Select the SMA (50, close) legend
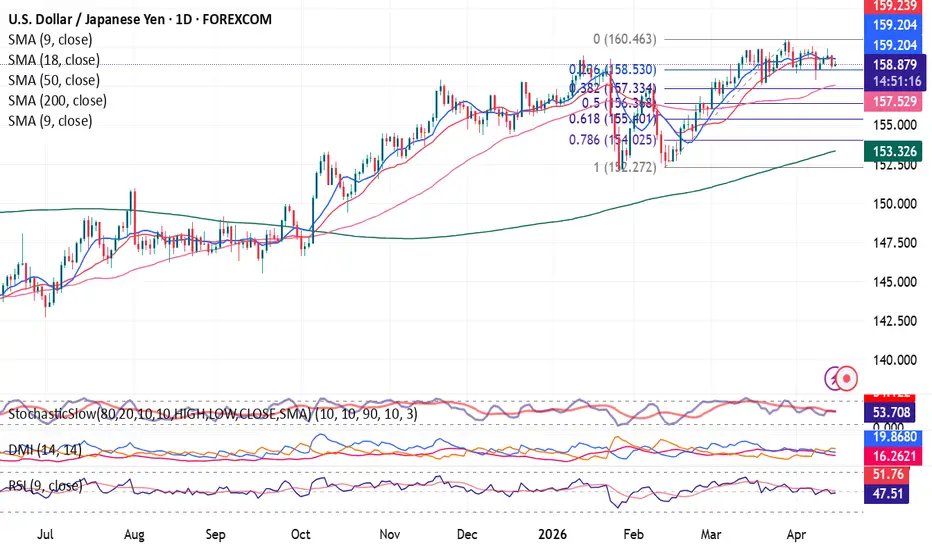Screen dimensions: 932x550 tap(54, 80)
